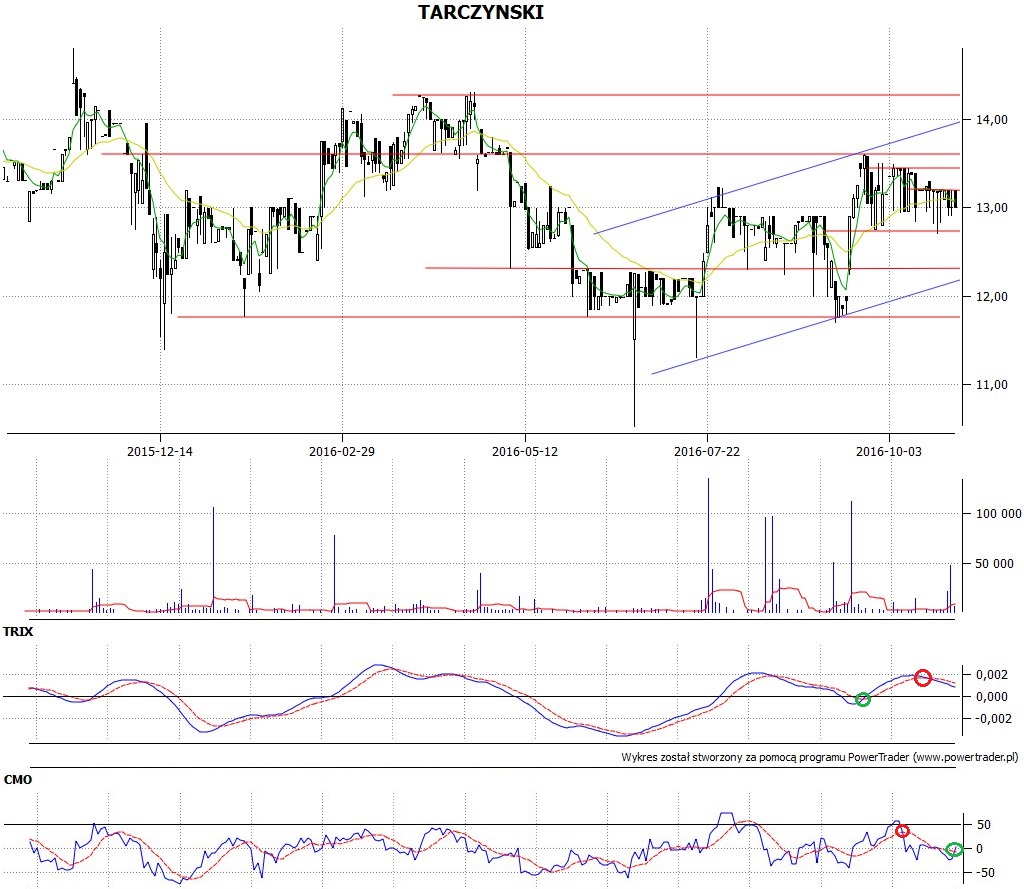This screenshot has height=889, width=1024.
Task: Click the TRIX indicator label
Action: (x=18, y=632)
